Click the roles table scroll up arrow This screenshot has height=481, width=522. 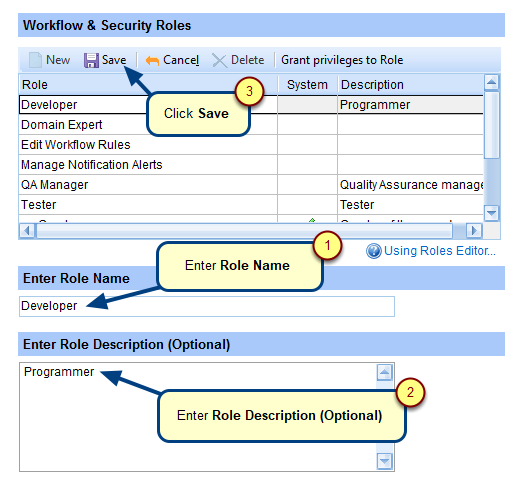pyautogui.click(x=491, y=82)
